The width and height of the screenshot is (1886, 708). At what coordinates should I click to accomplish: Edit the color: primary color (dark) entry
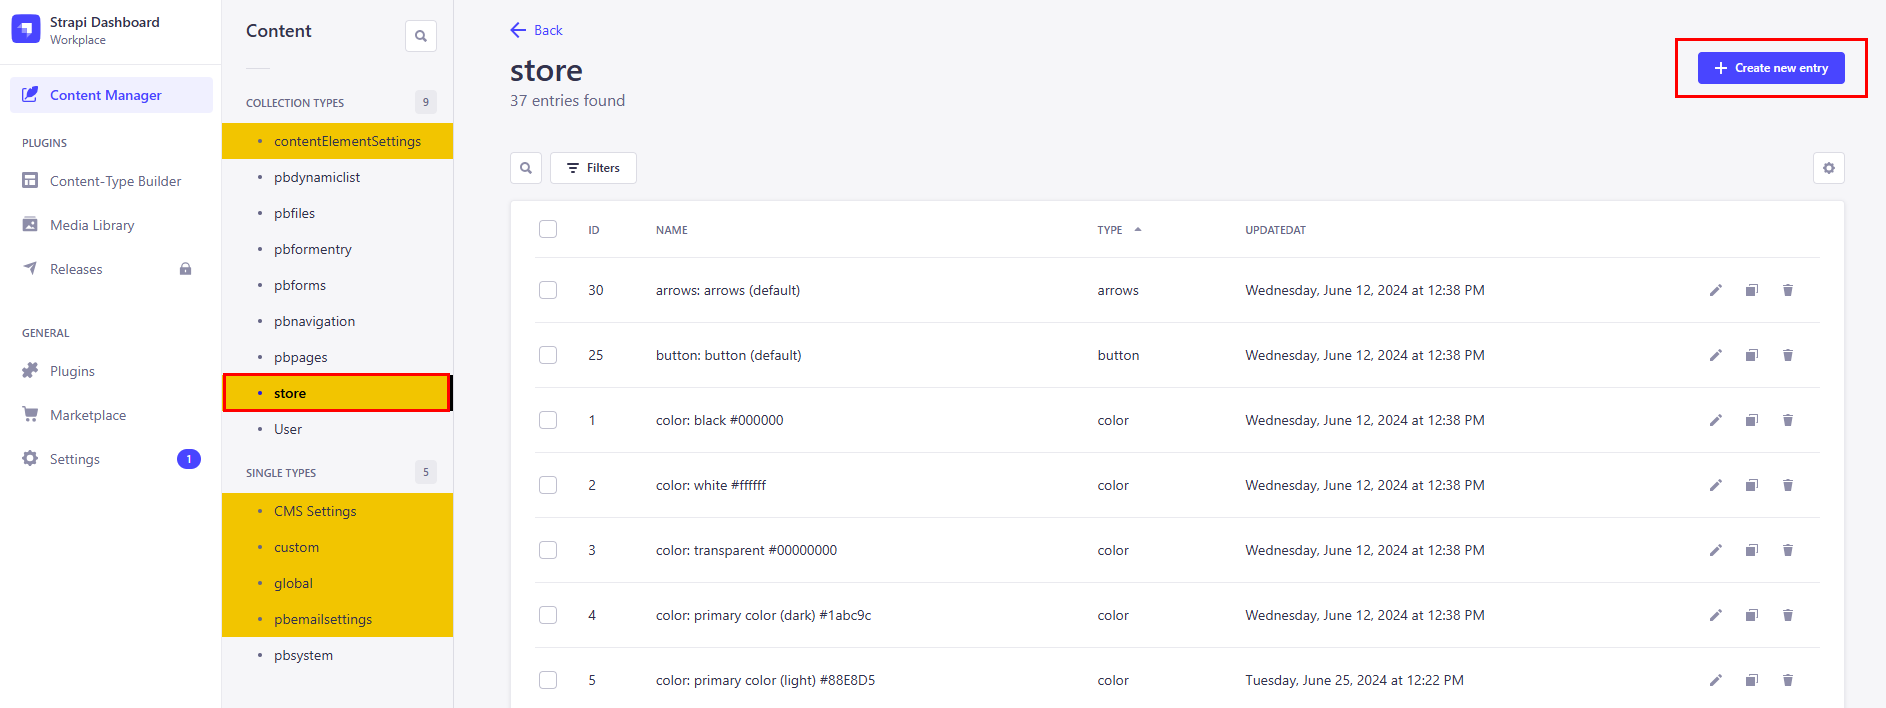pos(1716,615)
